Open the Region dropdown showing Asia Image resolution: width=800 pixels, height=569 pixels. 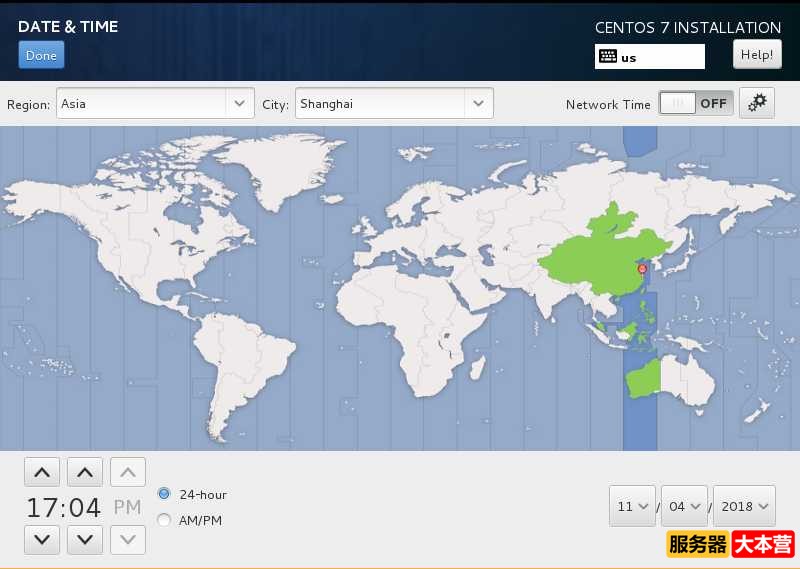[155, 103]
